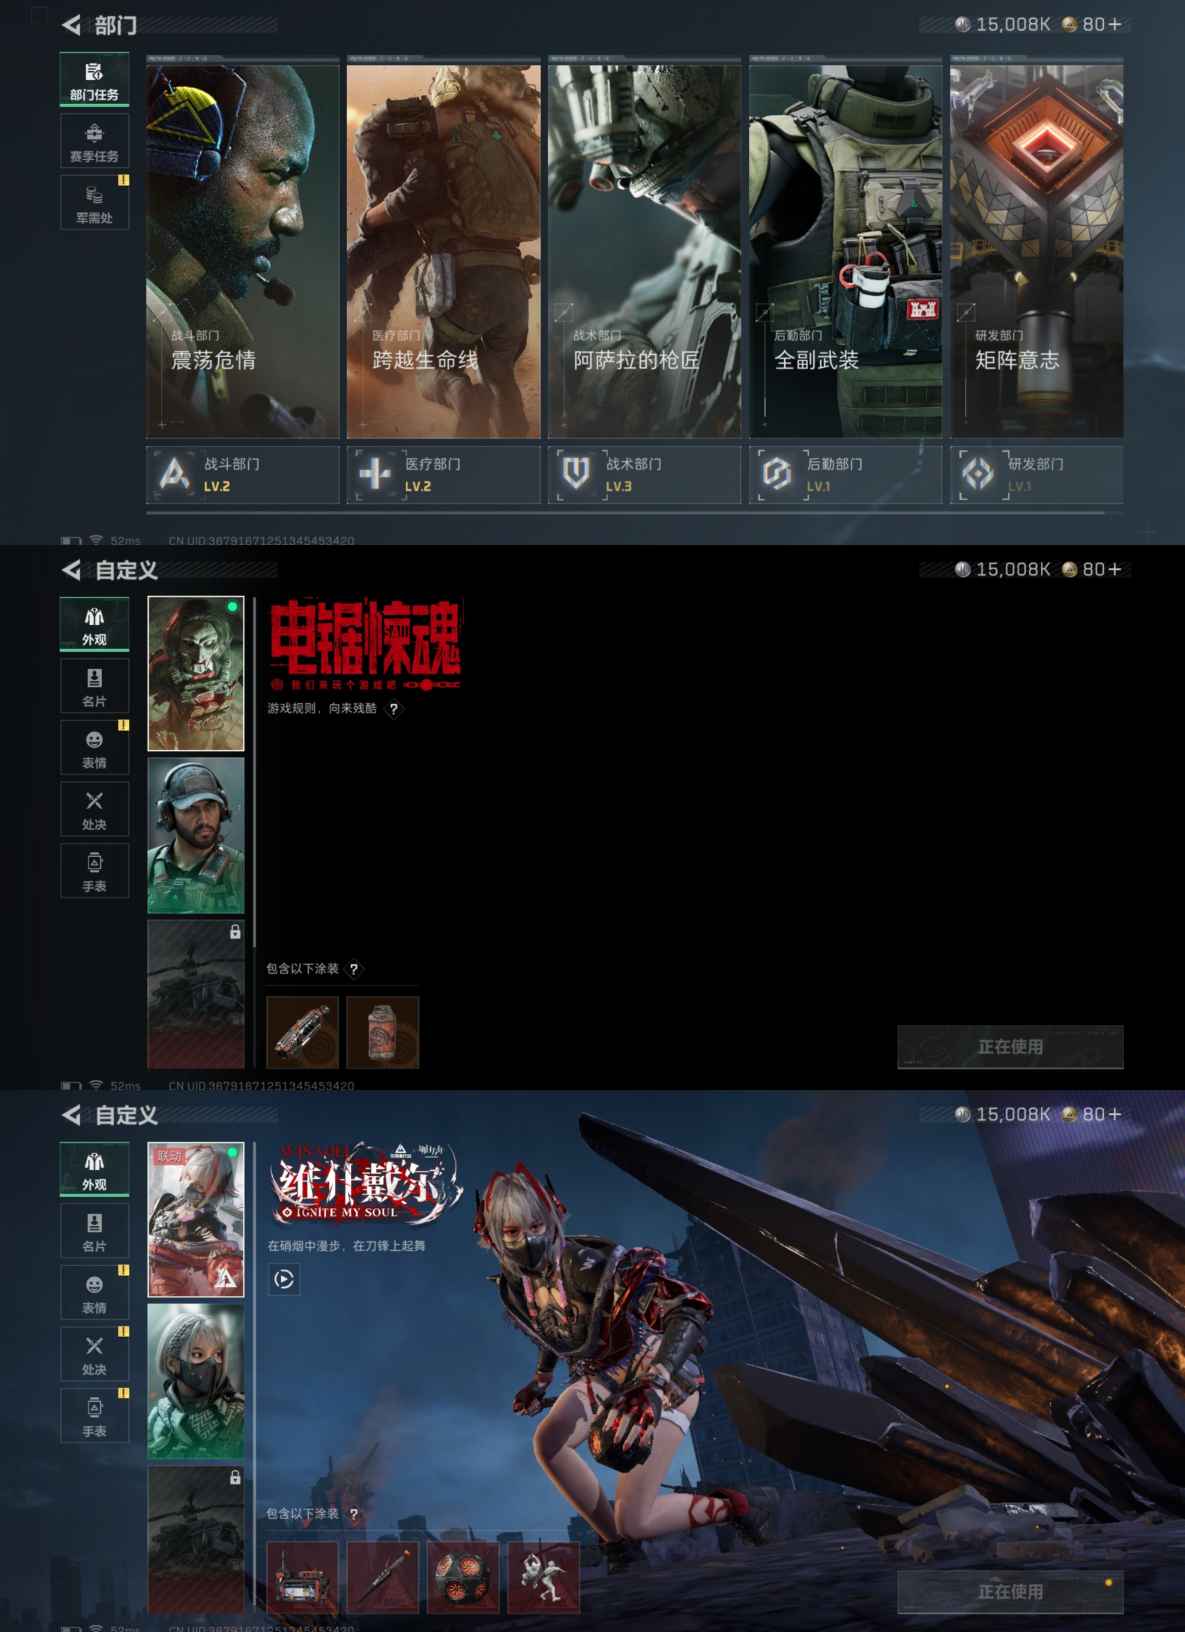The width and height of the screenshot is (1185, 1632).
Task: Pick the knife skin under 维什戴尔
Action: pyautogui.click(x=383, y=1577)
